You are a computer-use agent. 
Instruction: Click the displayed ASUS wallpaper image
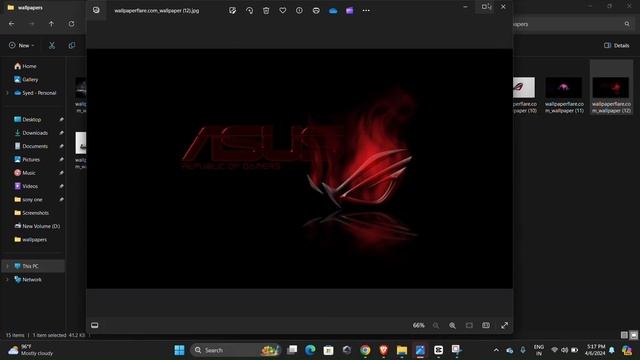click(300, 169)
